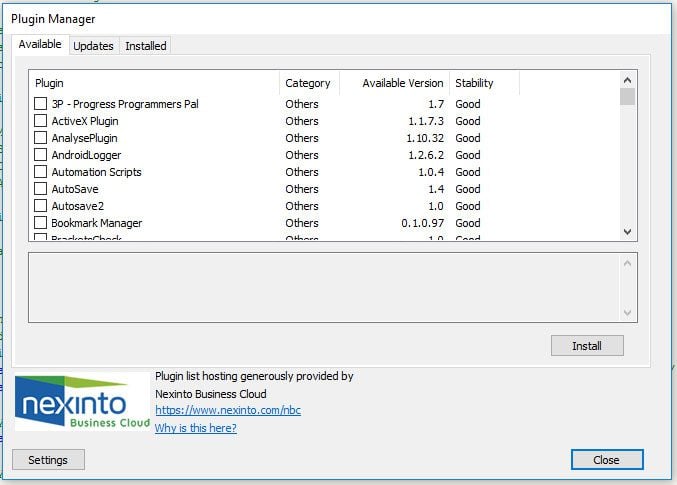The height and width of the screenshot is (485, 677).
Task: Click 'Good' stability in Autosave2 row
Action: pyautogui.click(x=468, y=206)
